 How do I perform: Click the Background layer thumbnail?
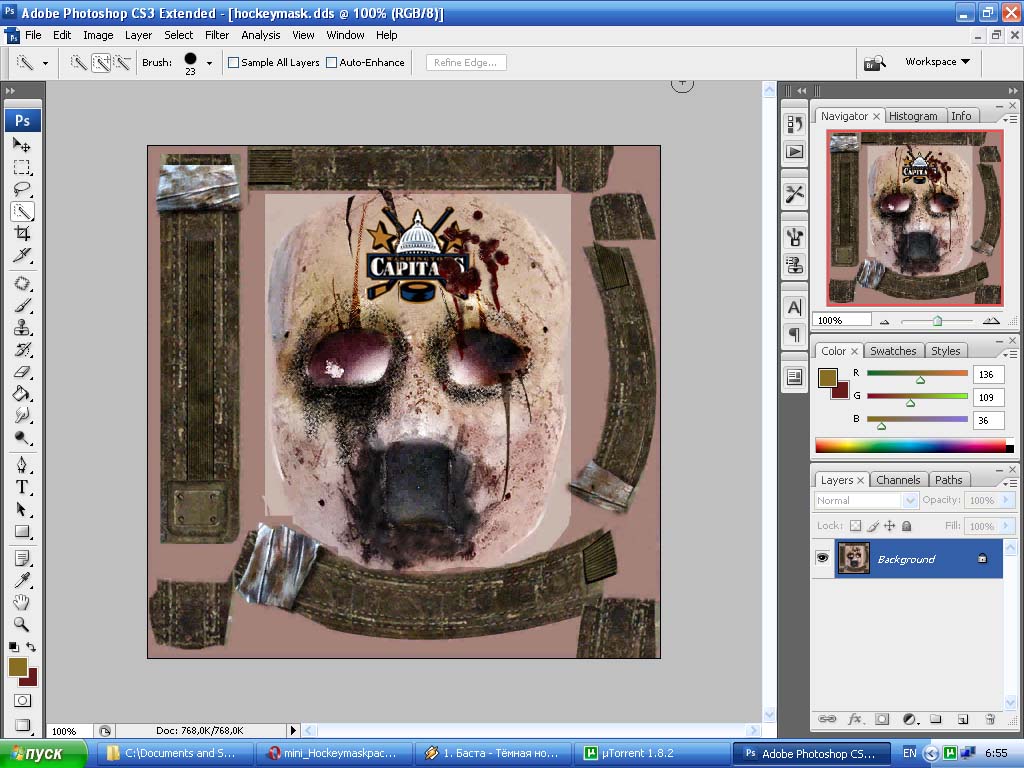coord(853,558)
